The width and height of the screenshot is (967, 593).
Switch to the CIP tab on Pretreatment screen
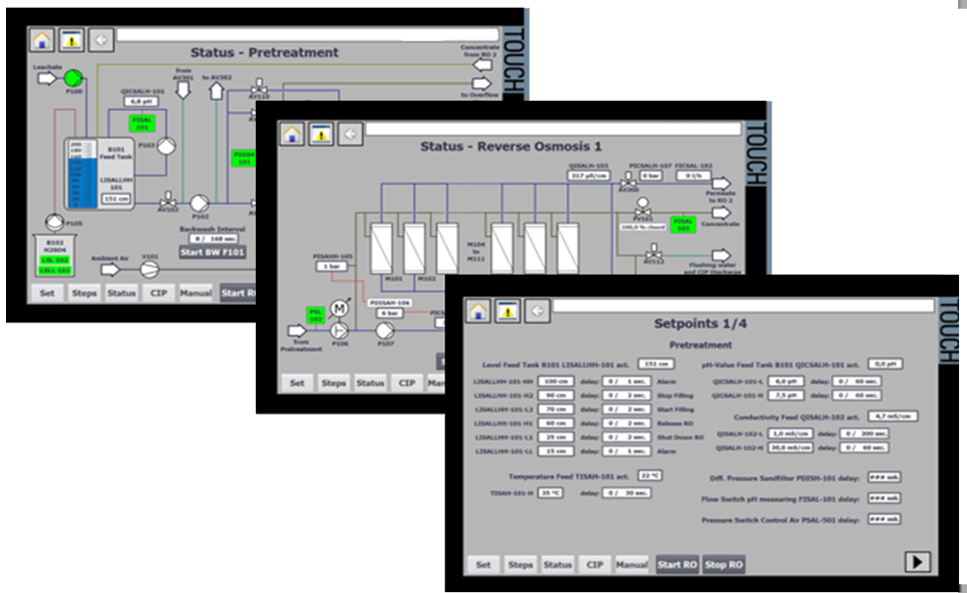click(x=159, y=293)
